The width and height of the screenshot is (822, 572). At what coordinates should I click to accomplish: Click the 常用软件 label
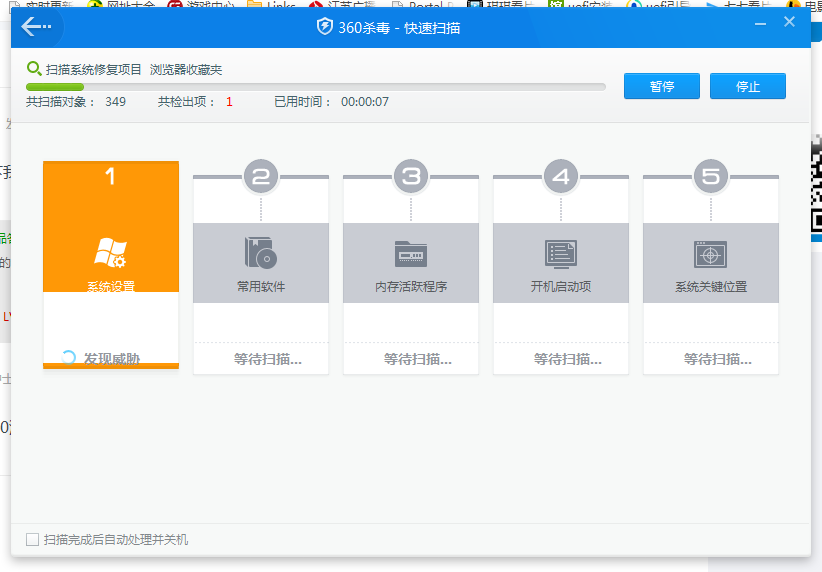click(261, 286)
